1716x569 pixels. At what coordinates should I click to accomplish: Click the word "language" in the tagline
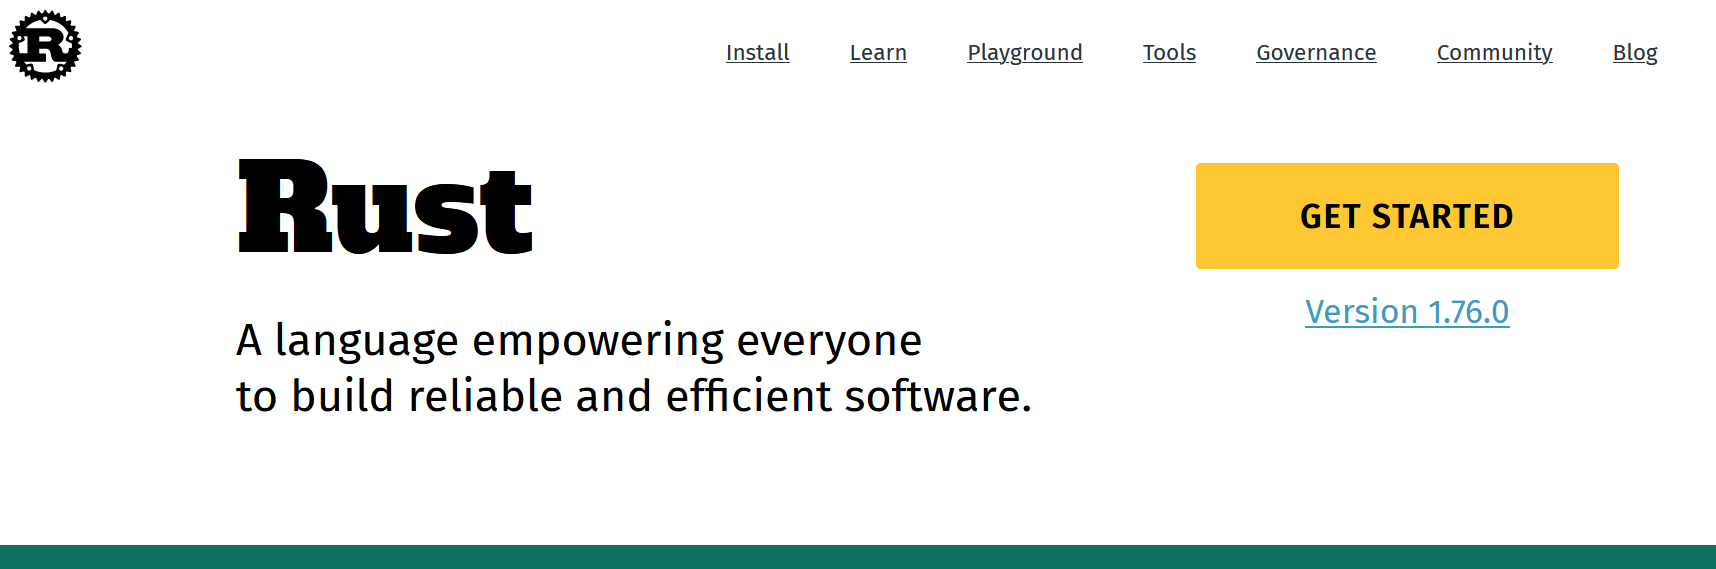366,342
